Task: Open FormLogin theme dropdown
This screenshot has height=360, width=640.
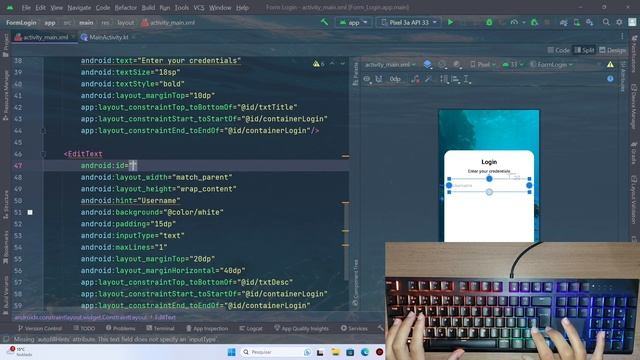Action: pyautogui.click(x=551, y=64)
